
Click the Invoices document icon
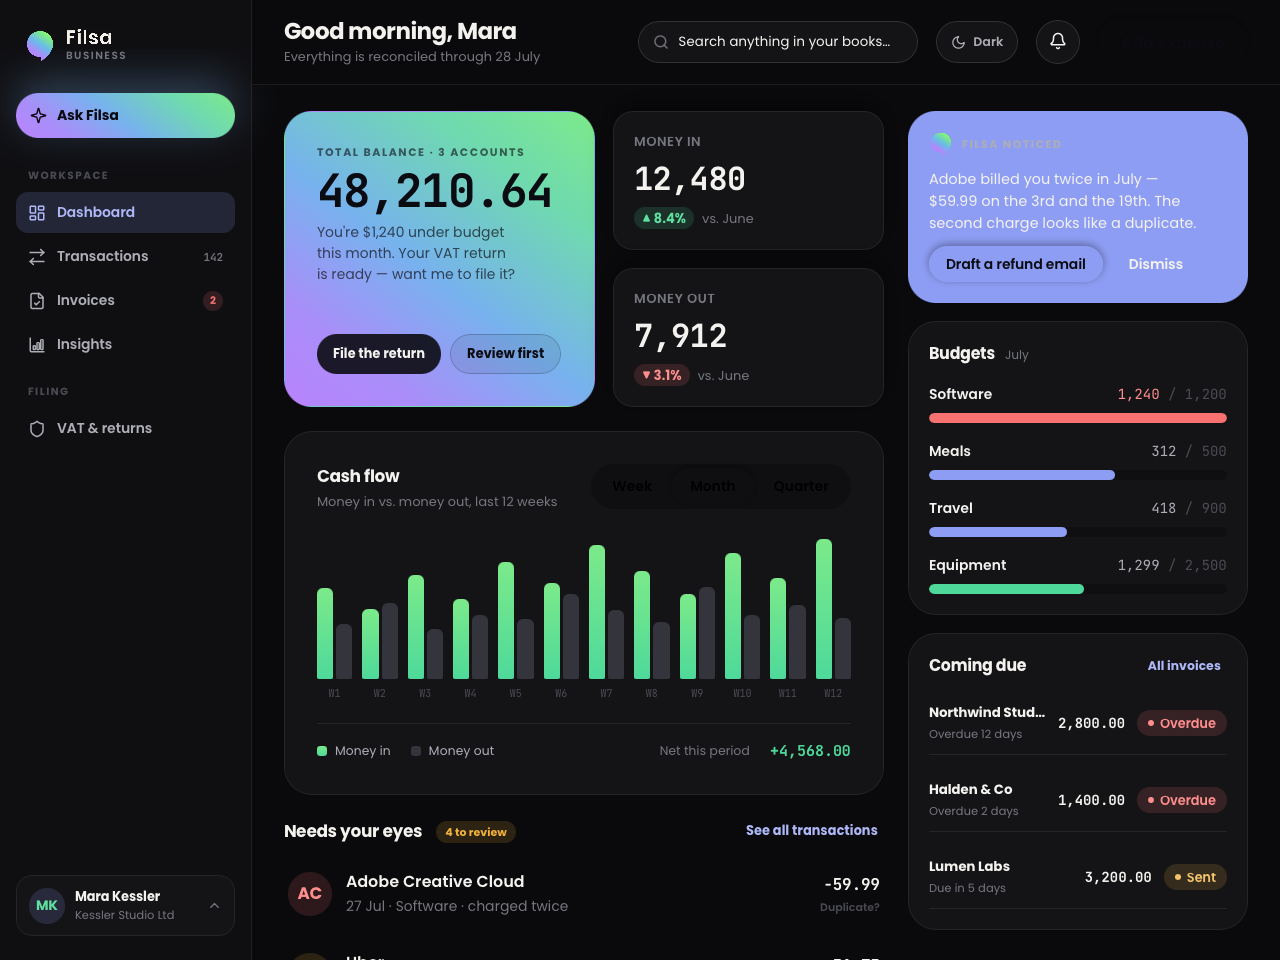tap(37, 301)
